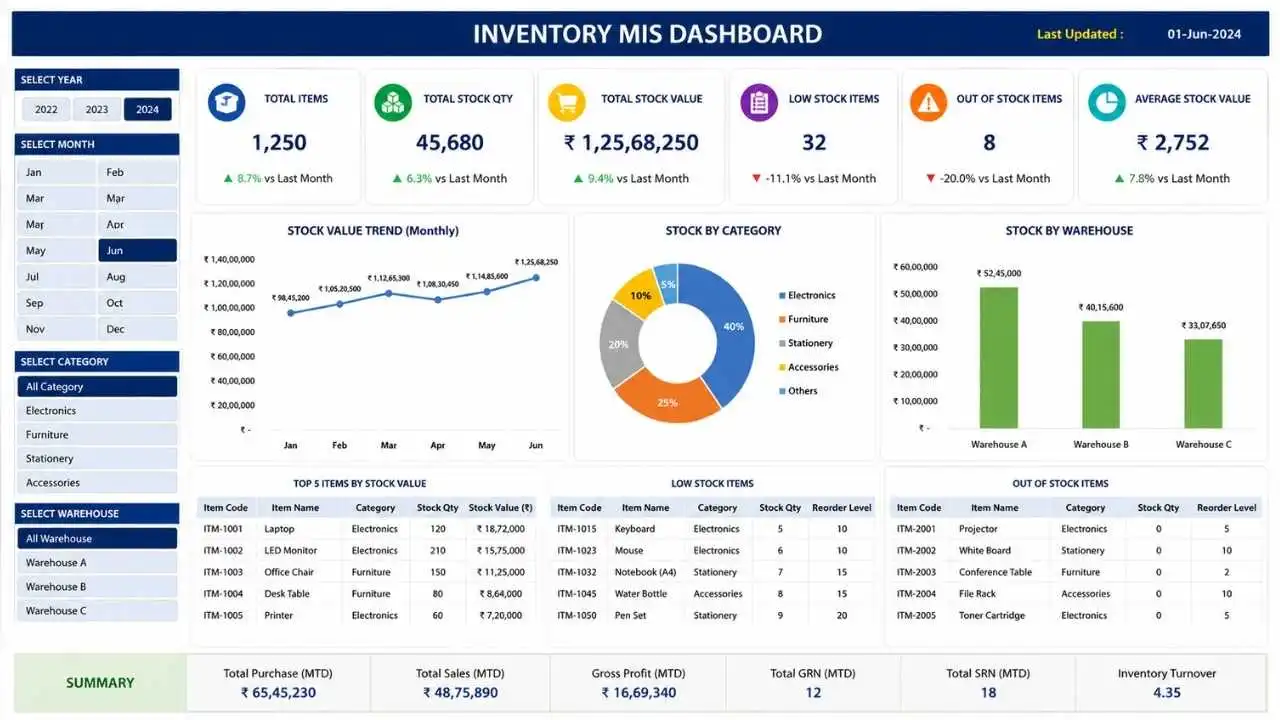Click the Stock Value (₹) column header
This screenshot has height=720, width=1280.
coord(500,508)
